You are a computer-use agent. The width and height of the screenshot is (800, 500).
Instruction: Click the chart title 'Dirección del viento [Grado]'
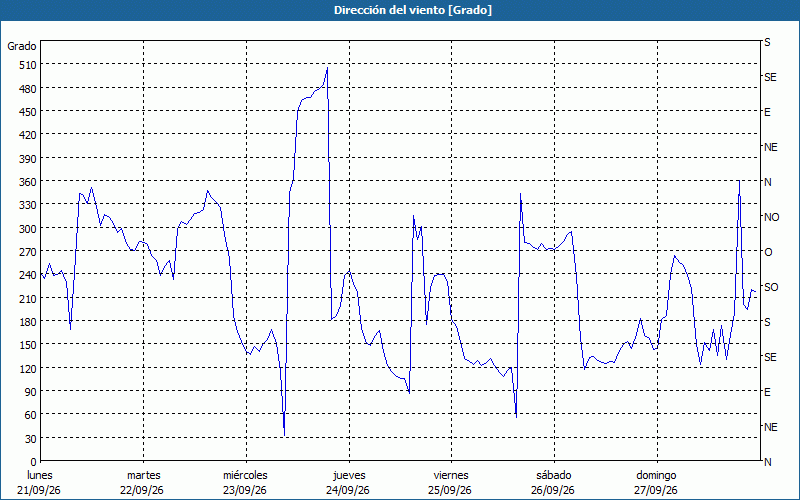(x=413, y=10)
